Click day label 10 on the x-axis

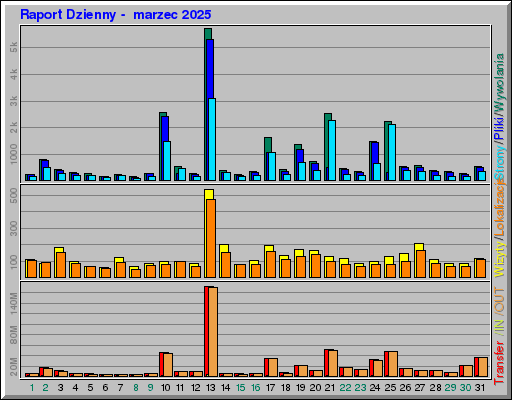tap(165, 388)
